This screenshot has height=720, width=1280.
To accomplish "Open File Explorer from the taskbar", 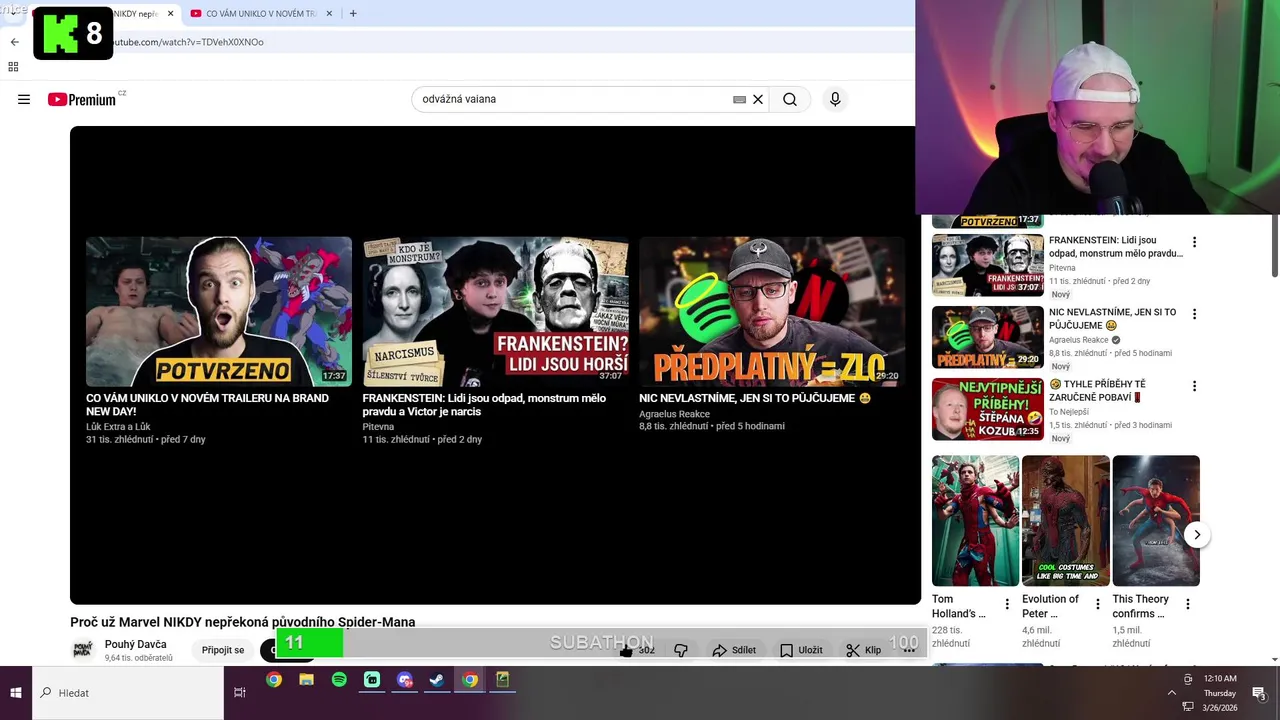I will pos(307,680).
